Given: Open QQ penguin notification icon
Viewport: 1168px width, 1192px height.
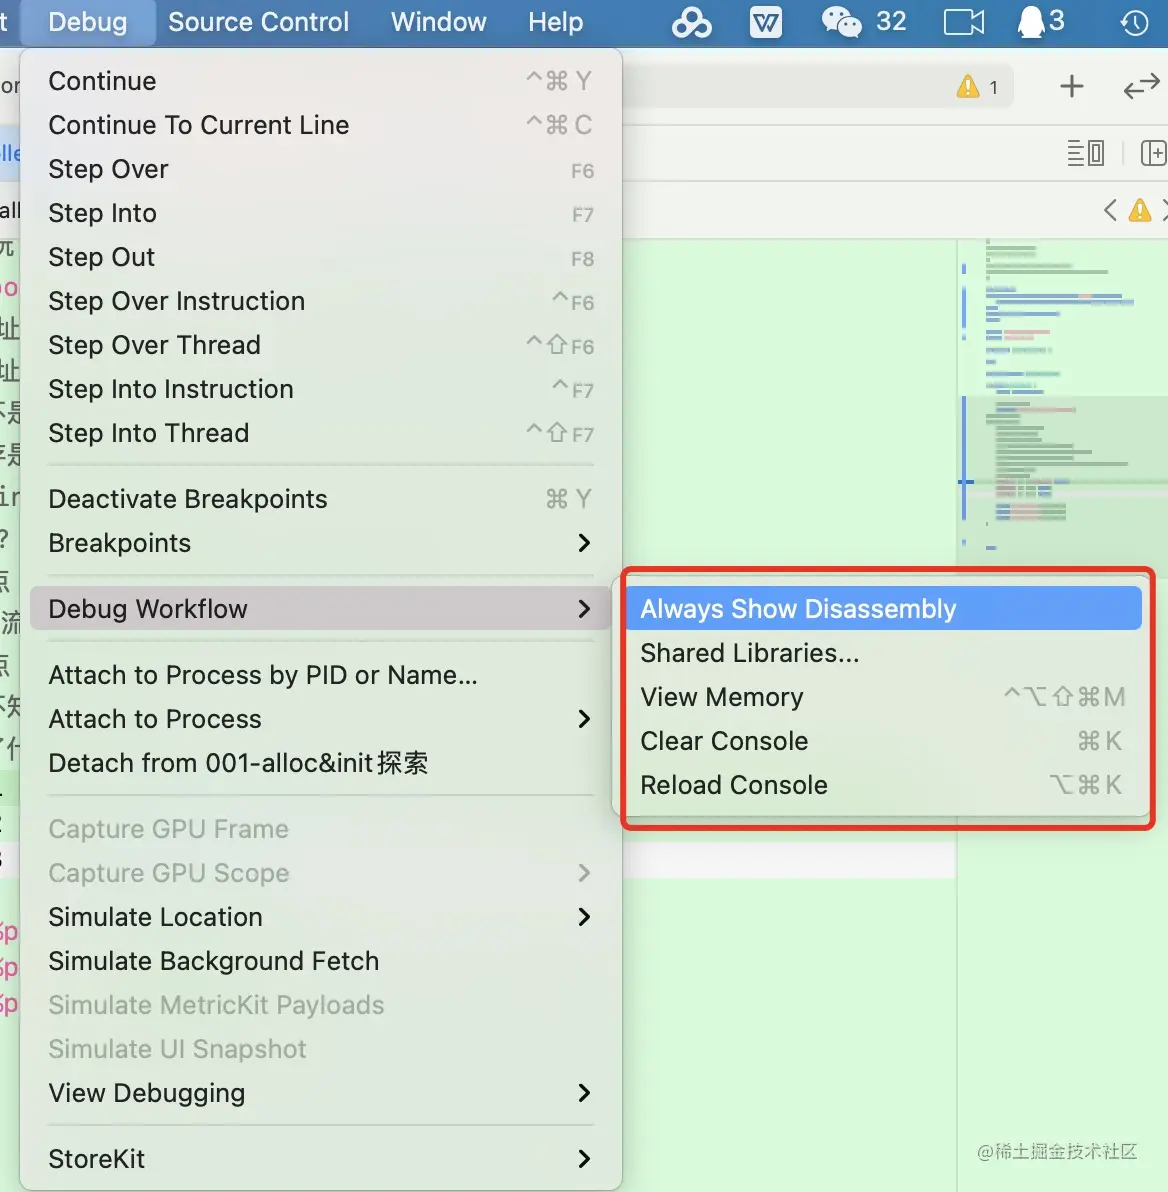Looking at the screenshot, I should (x=1040, y=22).
